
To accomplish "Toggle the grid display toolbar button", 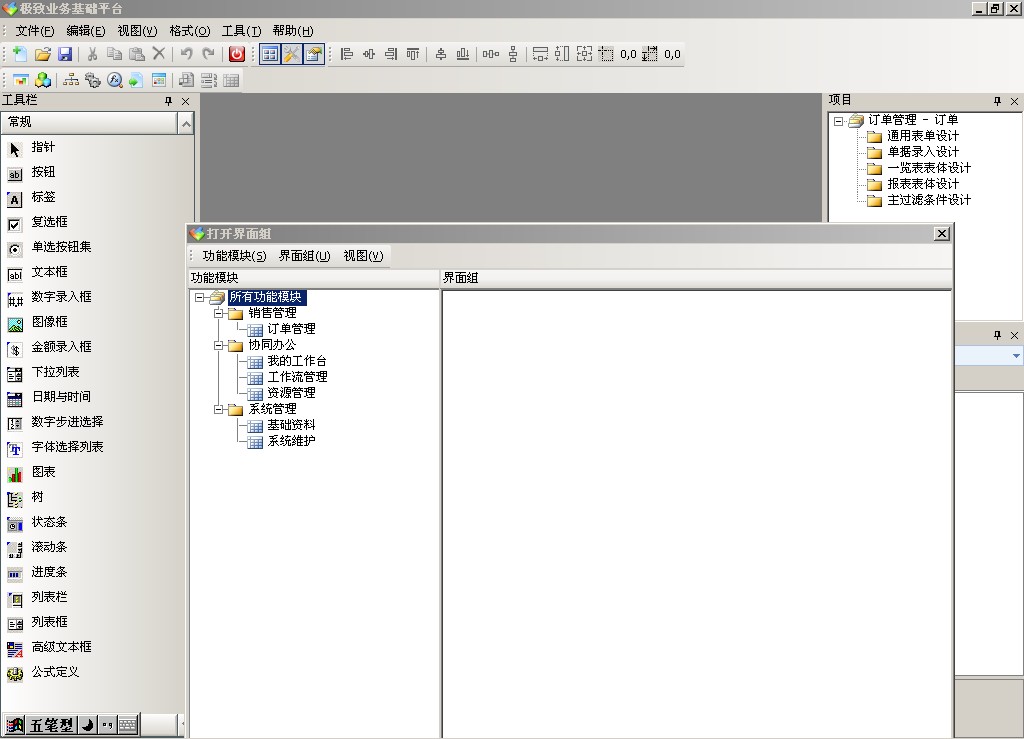I will pos(269,54).
